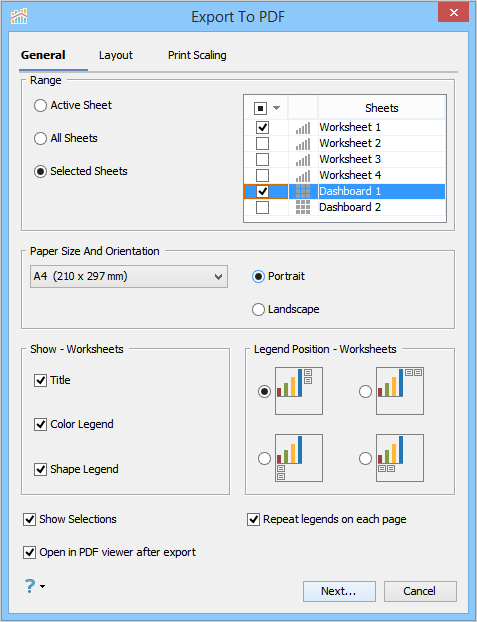The image size is (477, 622).
Task: Pick the bottom-left stacked legend position thumbnail
Action: pos(299,458)
